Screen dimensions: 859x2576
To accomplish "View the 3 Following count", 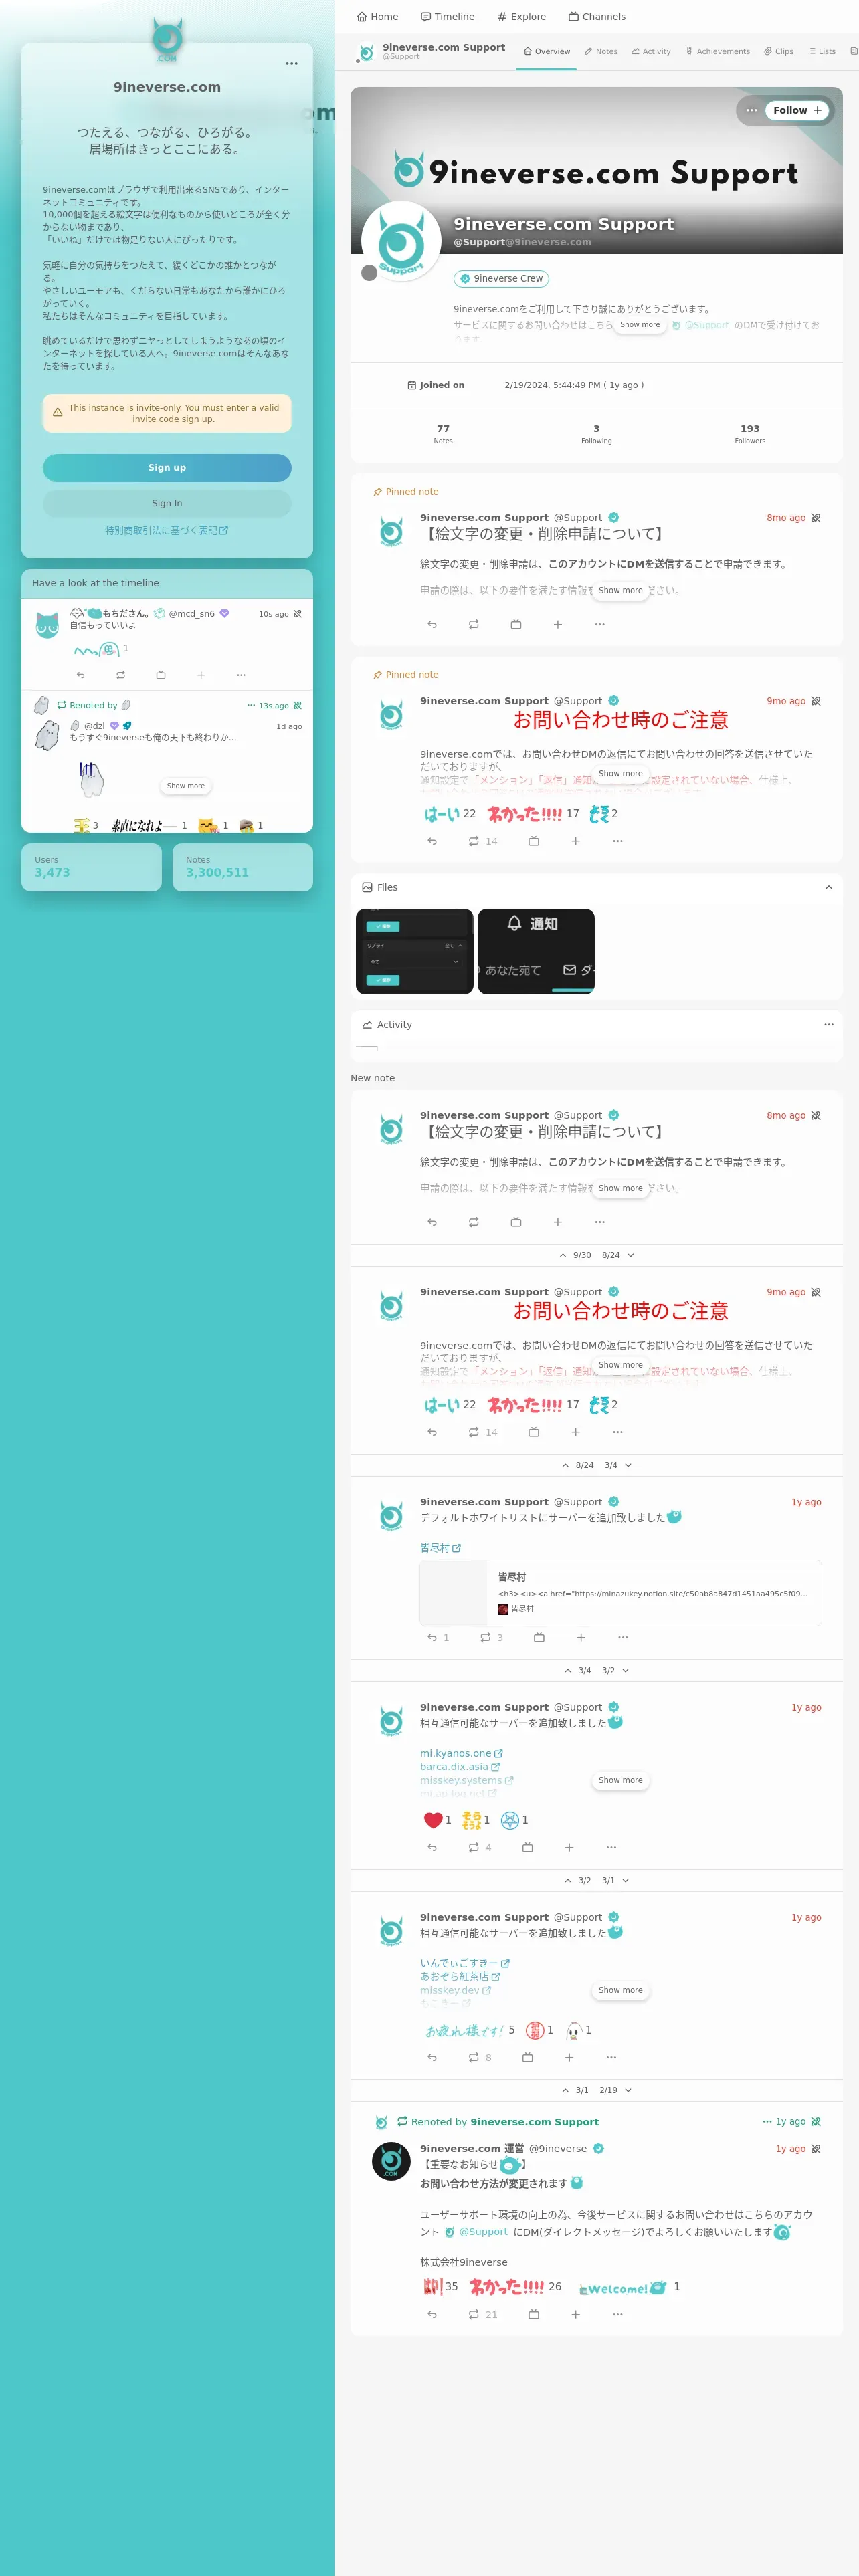I will point(597,433).
